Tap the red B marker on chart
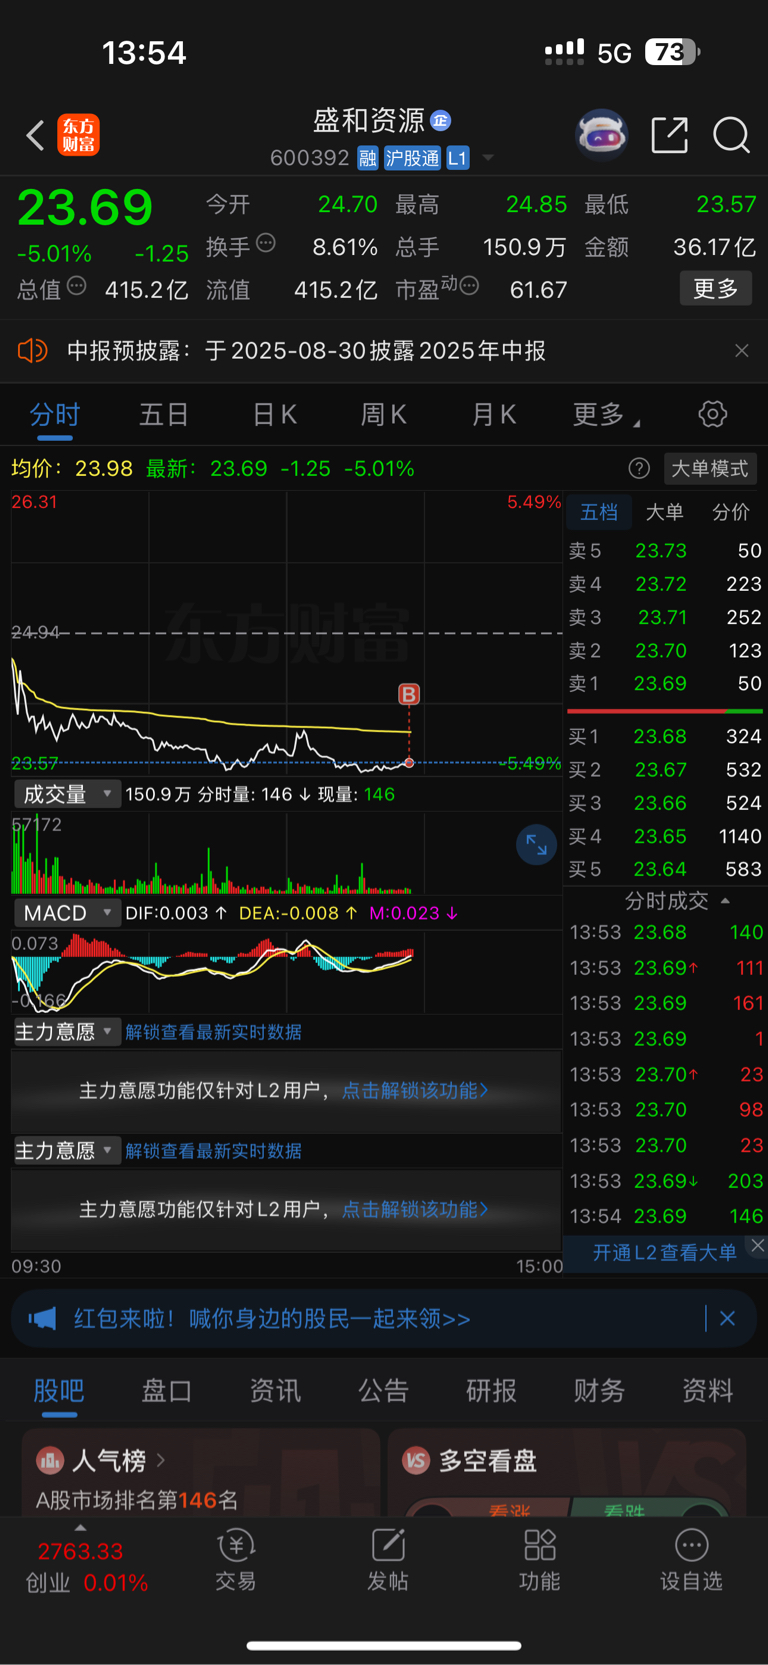The height and width of the screenshot is (1665, 768). [x=409, y=694]
